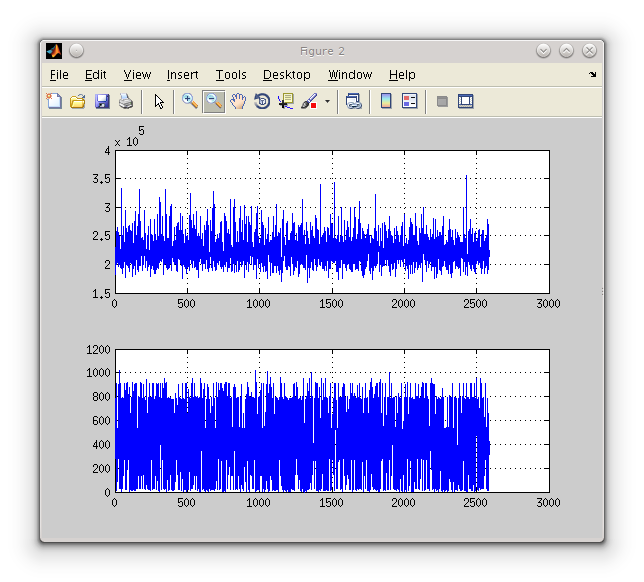The image size is (644, 582).
Task: Print the figure using the printer icon
Action: [x=126, y=101]
